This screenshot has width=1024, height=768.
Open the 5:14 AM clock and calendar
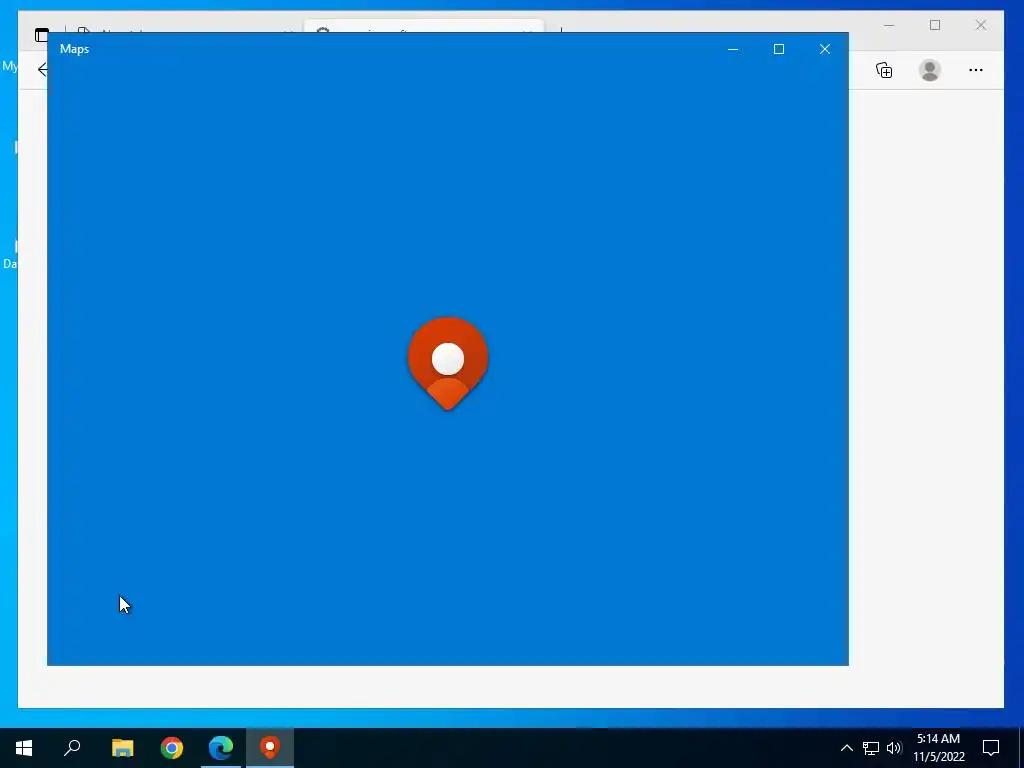[938, 748]
